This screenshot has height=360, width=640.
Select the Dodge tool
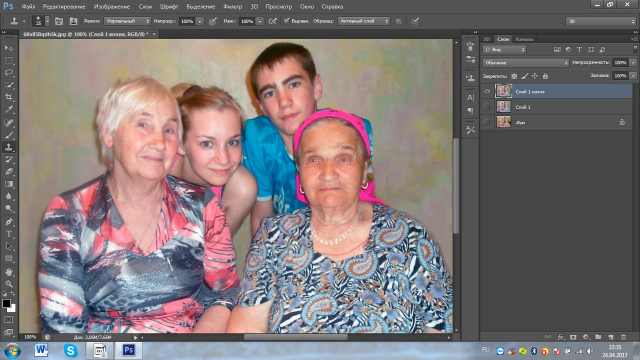pyautogui.click(x=9, y=209)
